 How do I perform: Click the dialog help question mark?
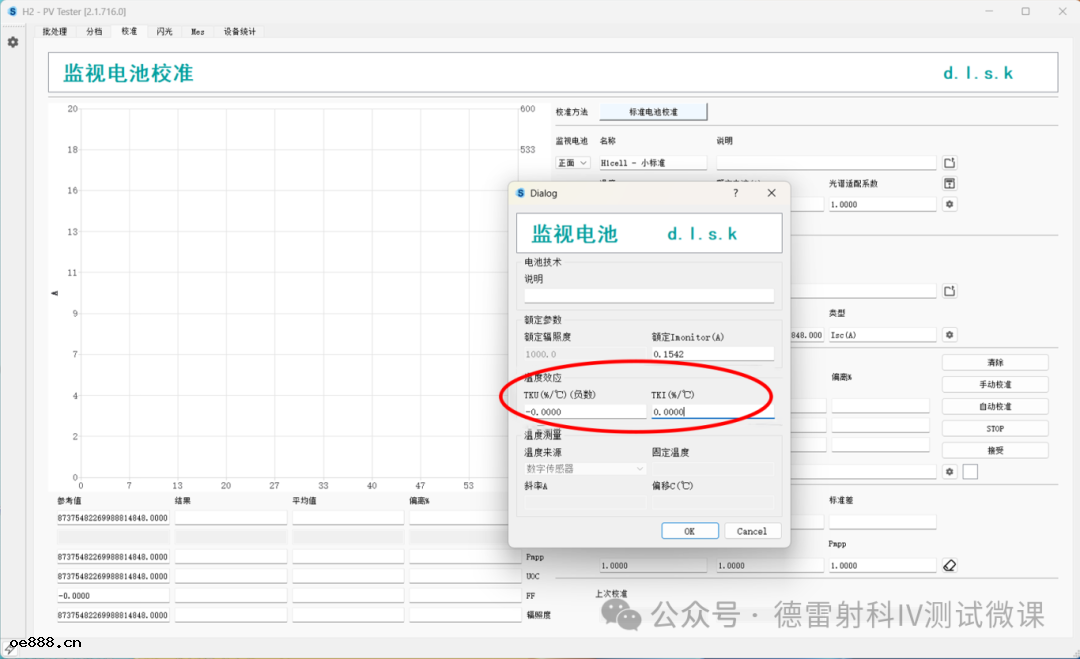click(x=736, y=193)
